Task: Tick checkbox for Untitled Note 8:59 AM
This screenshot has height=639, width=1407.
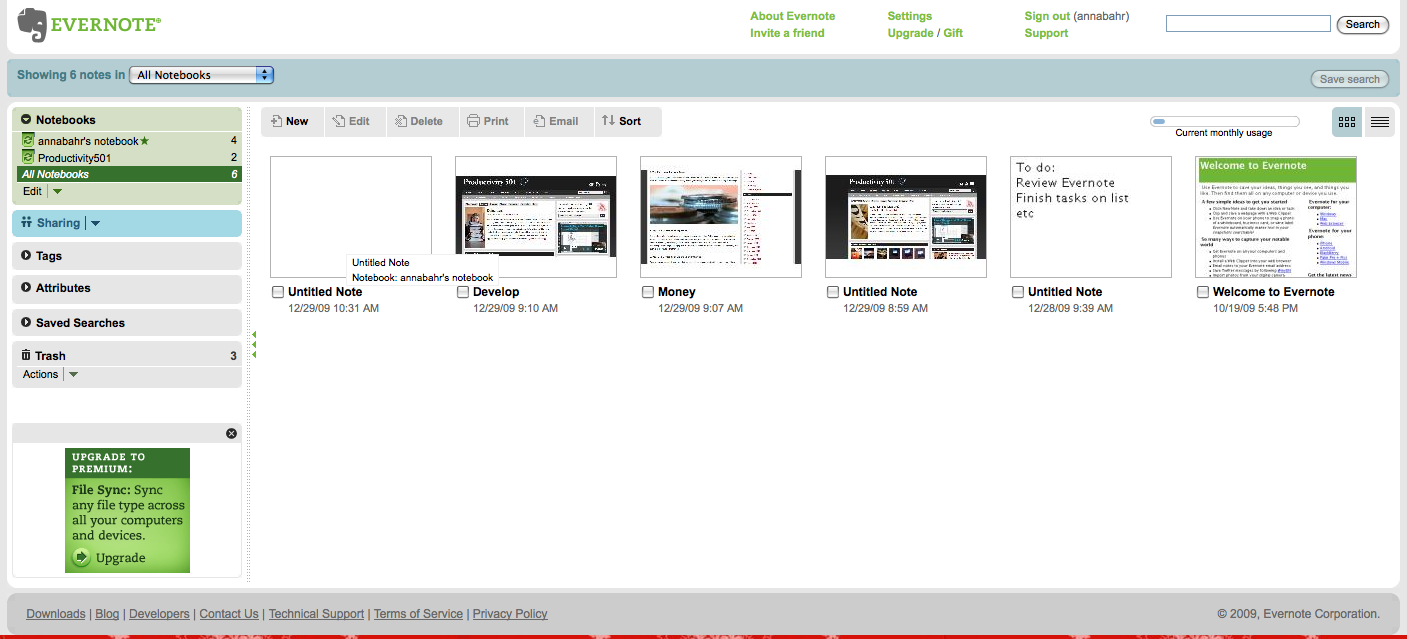Action: tap(833, 292)
